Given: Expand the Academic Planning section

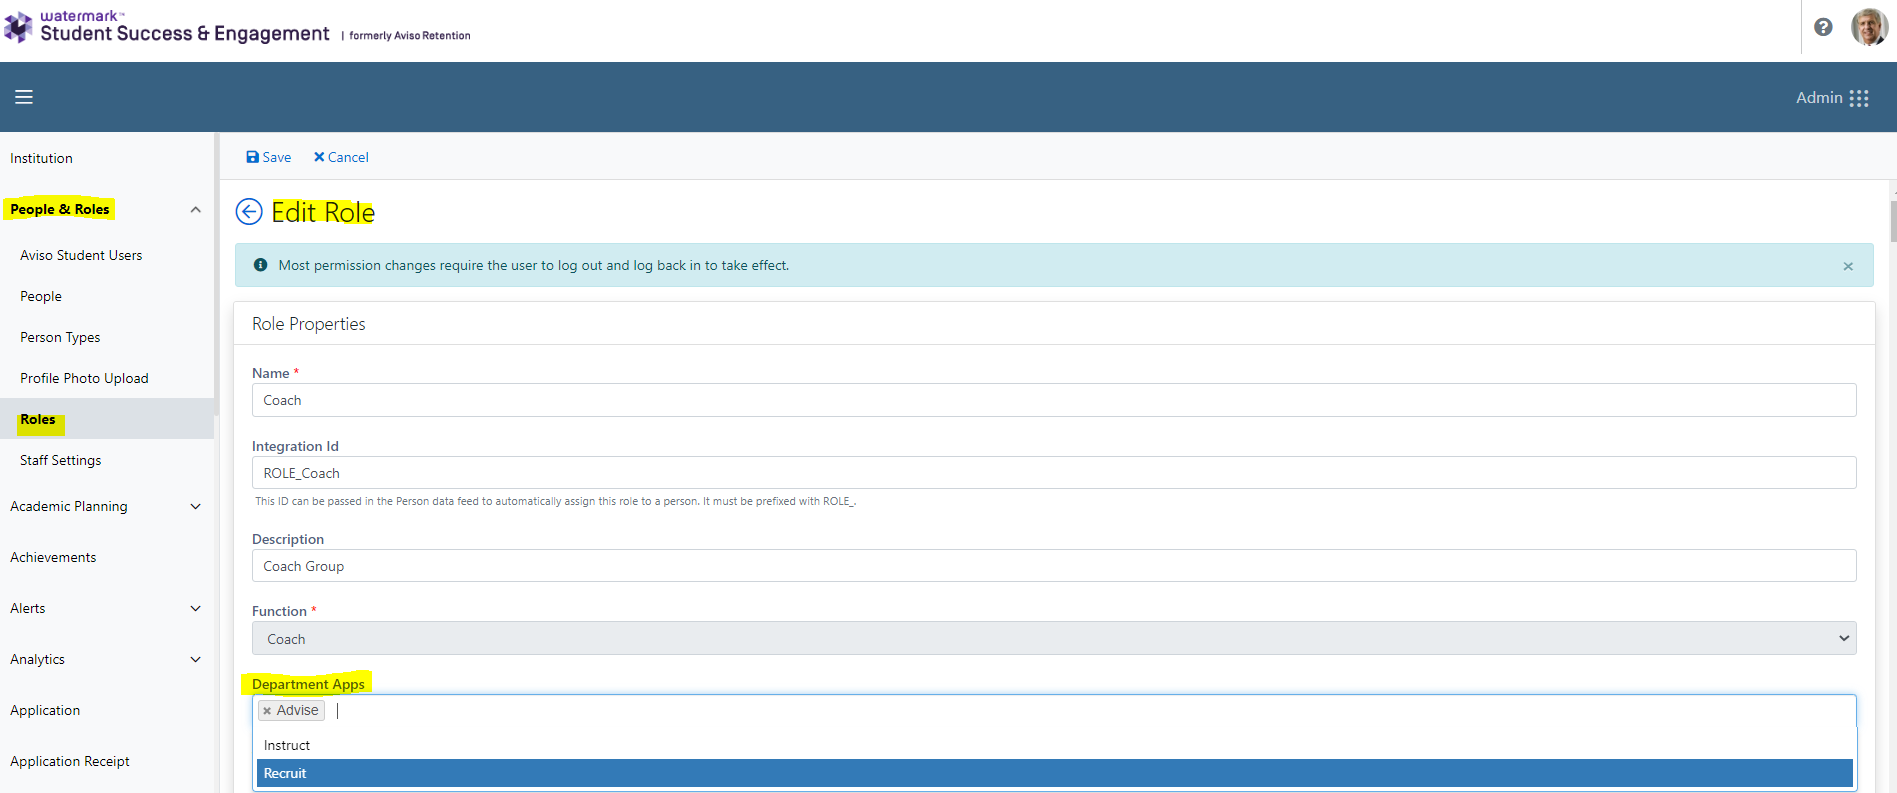Looking at the screenshot, I should (x=196, y=506).
